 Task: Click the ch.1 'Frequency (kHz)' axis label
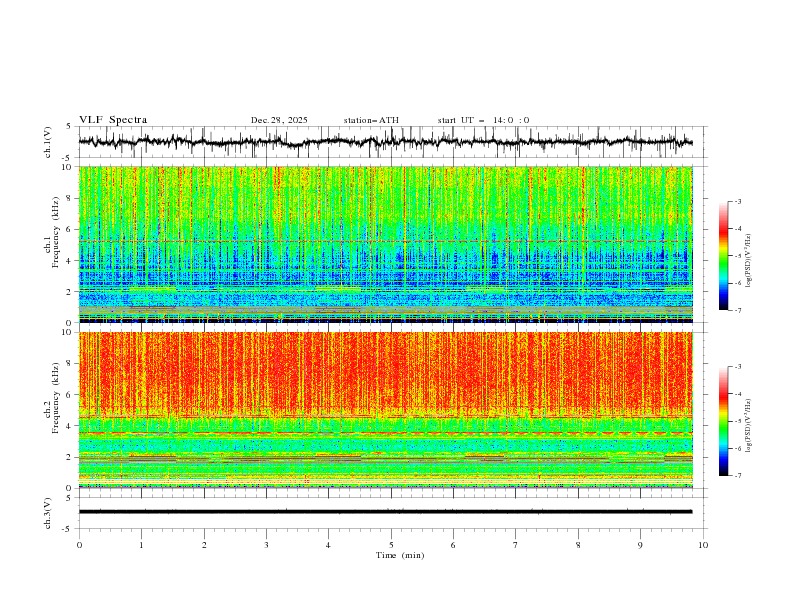tap(56, 230)
